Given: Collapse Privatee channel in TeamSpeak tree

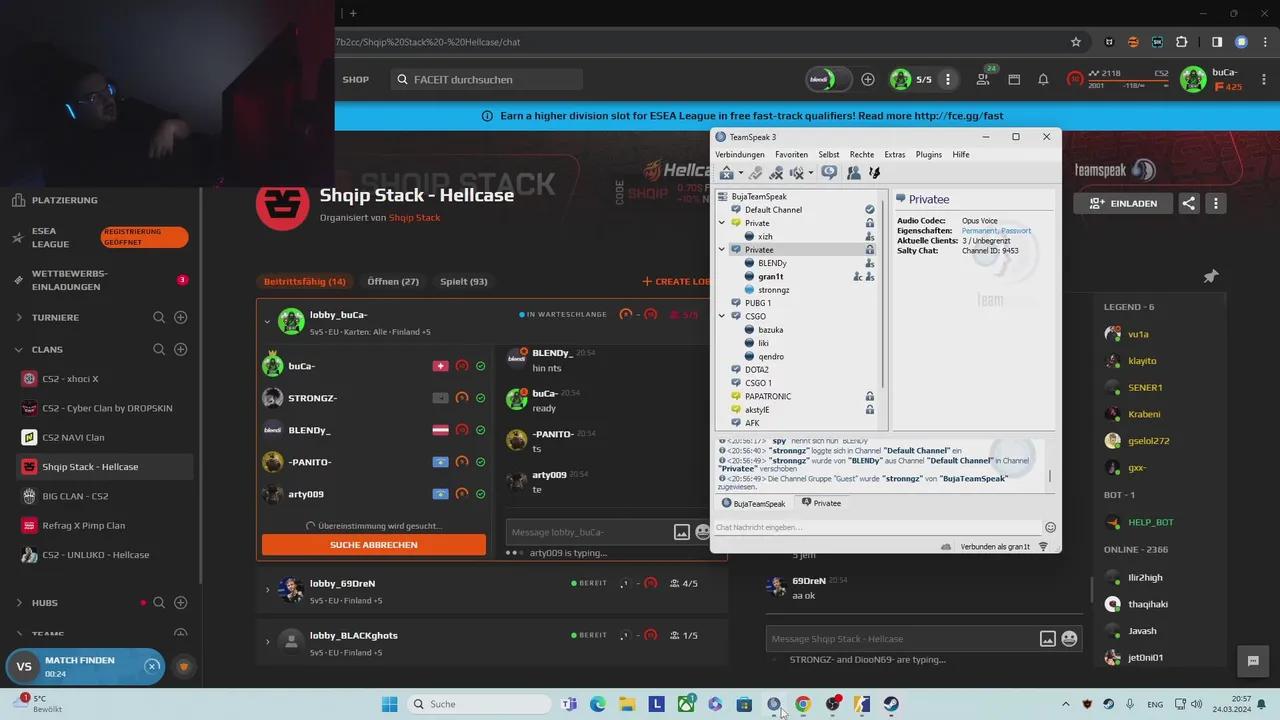Looking at the screenshot, I should [x=722, y=250].
